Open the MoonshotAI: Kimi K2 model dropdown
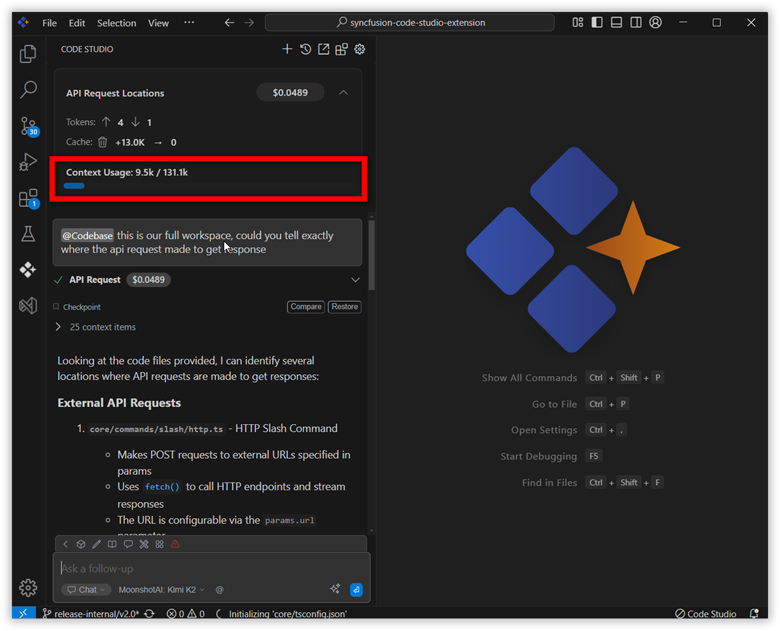The width and height of the screenshot is (780, 631). [x=161, y=590]
